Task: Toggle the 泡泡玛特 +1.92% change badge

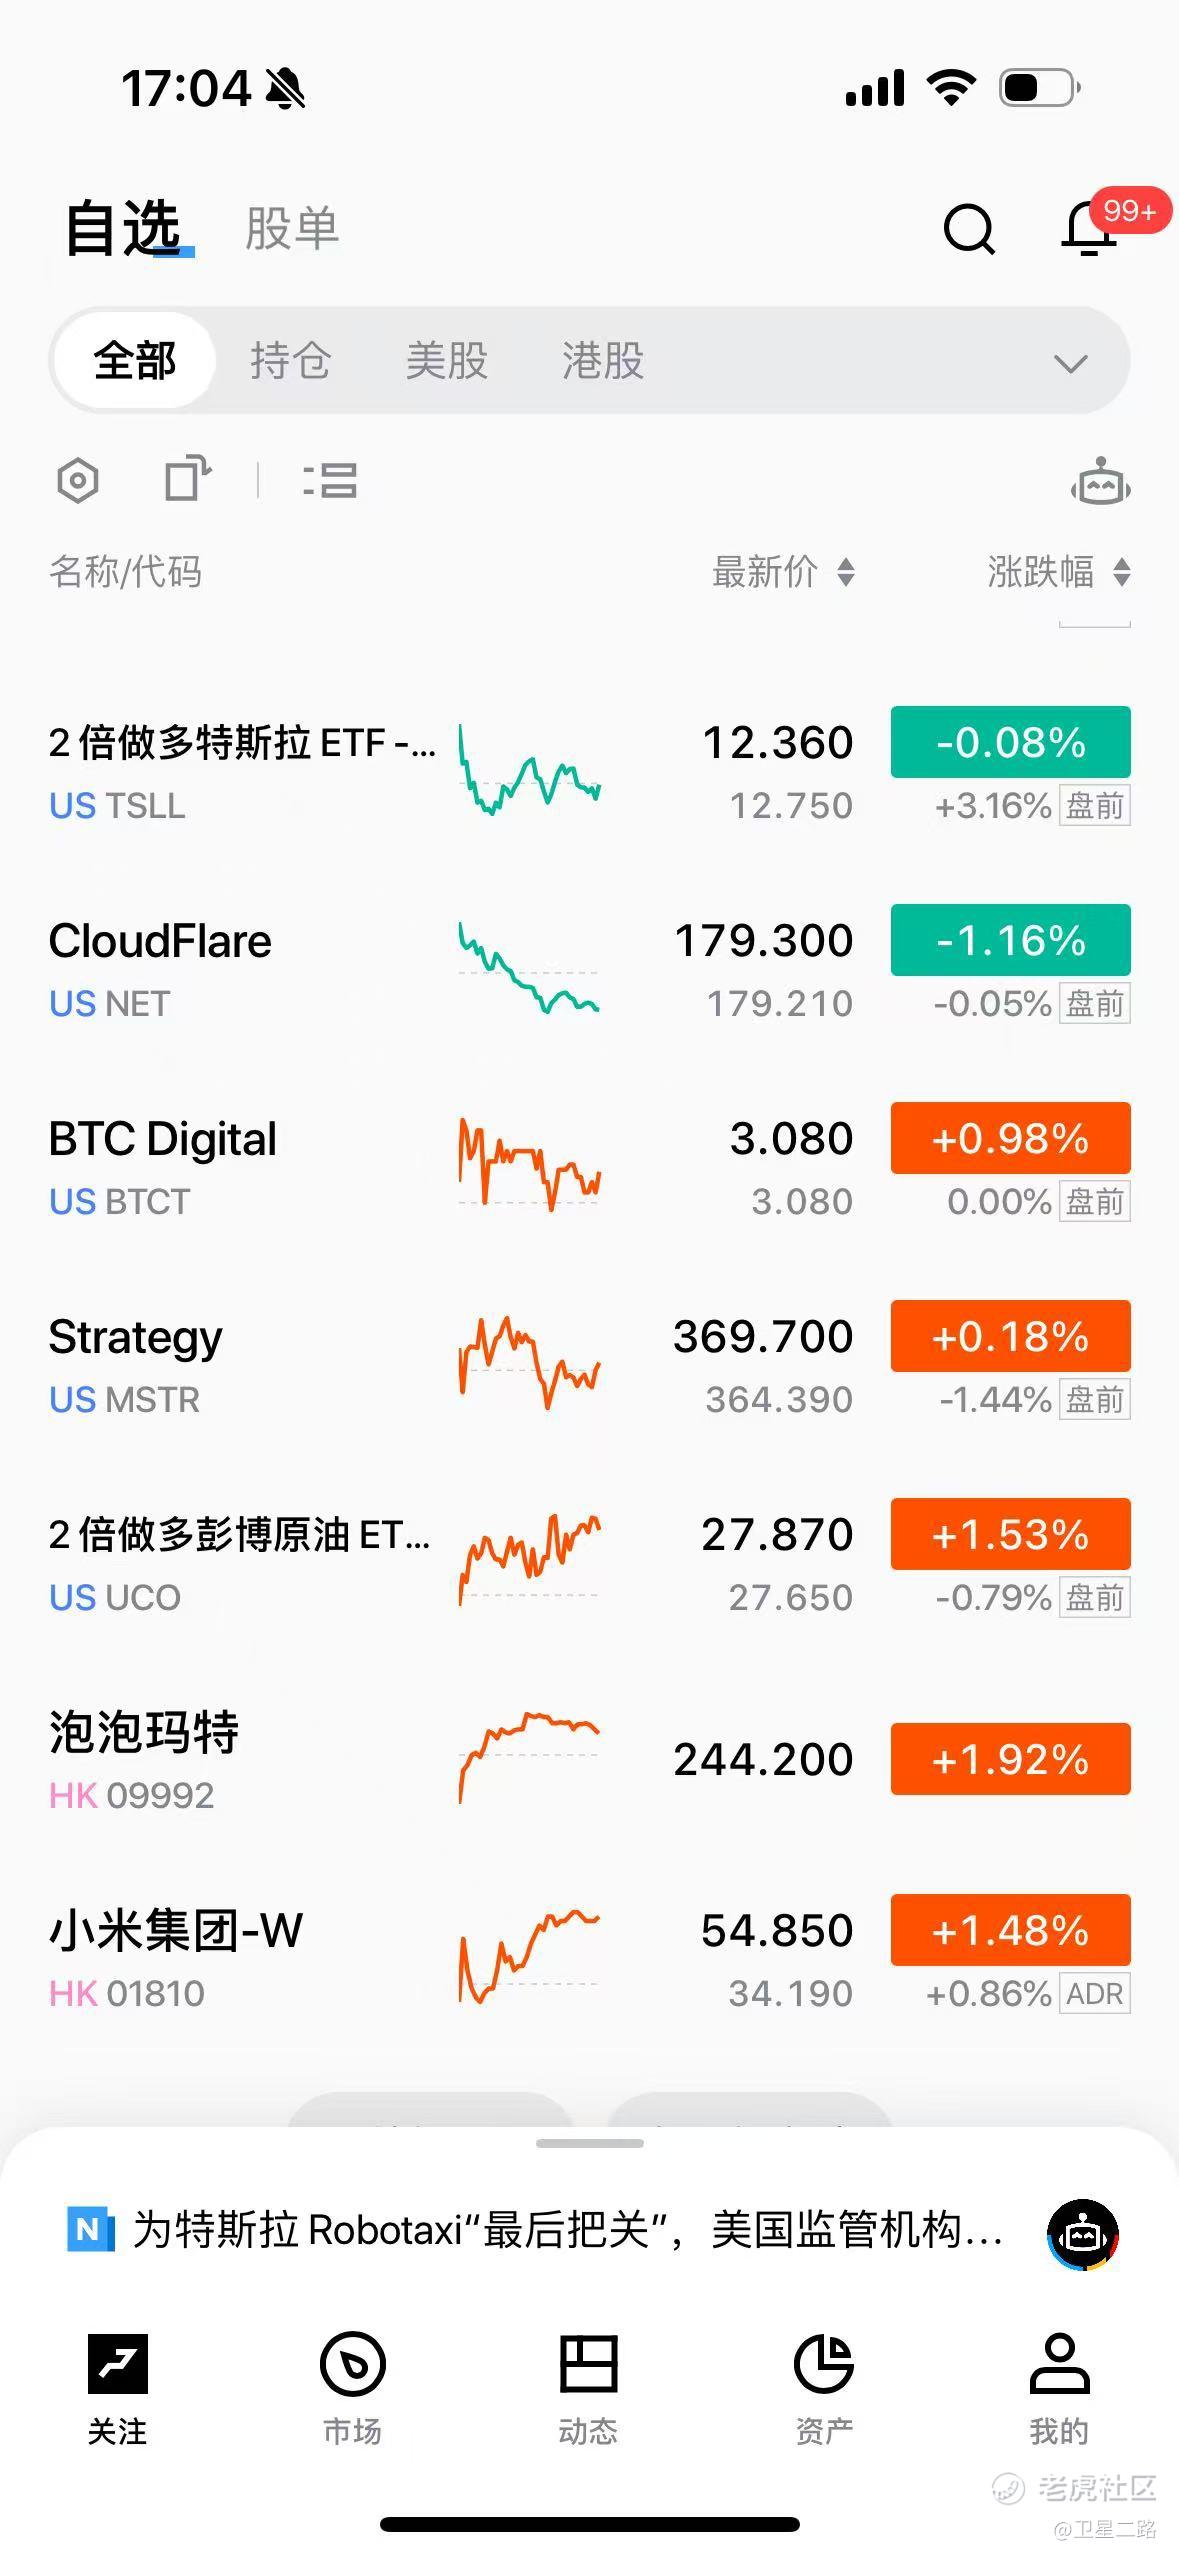Action: pyautogui.click(x=1010, y=1759)
